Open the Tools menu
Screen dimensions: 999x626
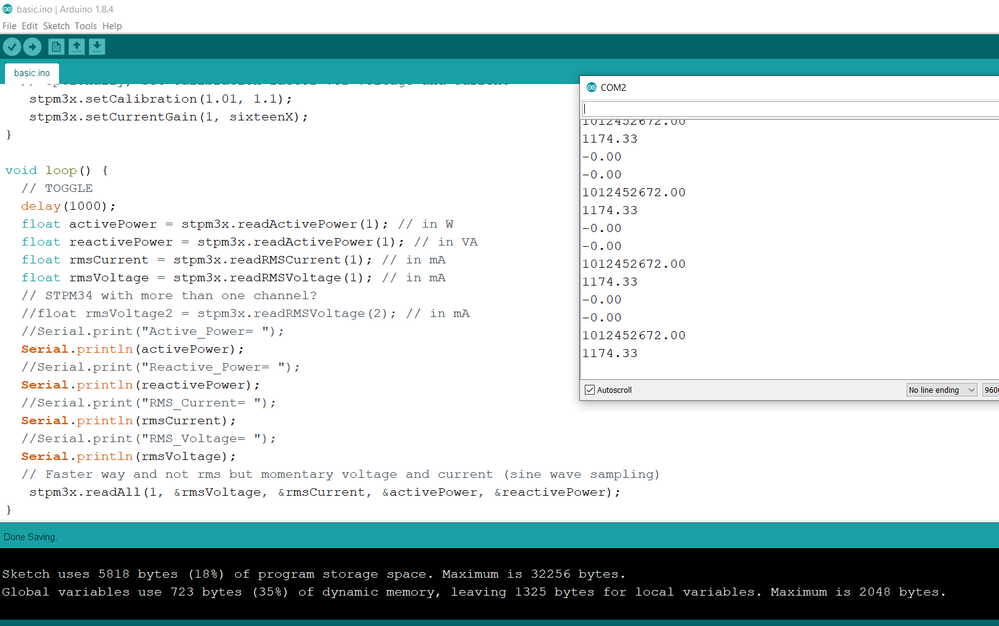click(x=85, y=26)
